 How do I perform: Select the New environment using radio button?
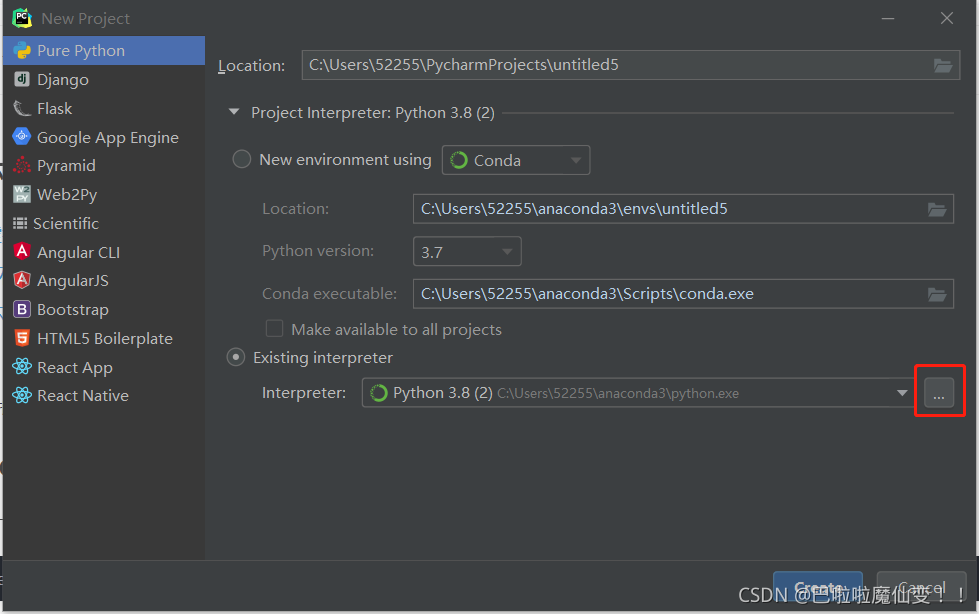point(242,159)
